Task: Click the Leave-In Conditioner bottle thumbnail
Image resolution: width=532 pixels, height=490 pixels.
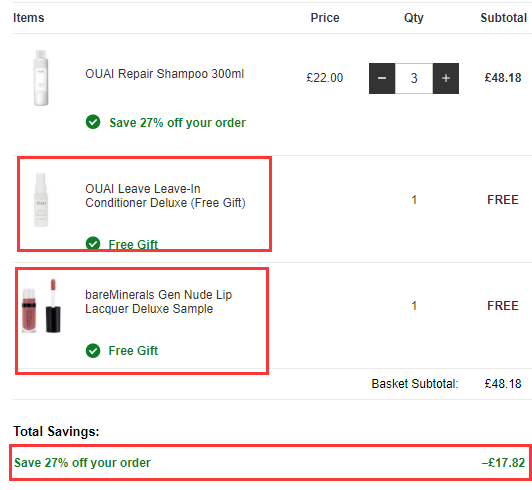Action: pos(41,200)
